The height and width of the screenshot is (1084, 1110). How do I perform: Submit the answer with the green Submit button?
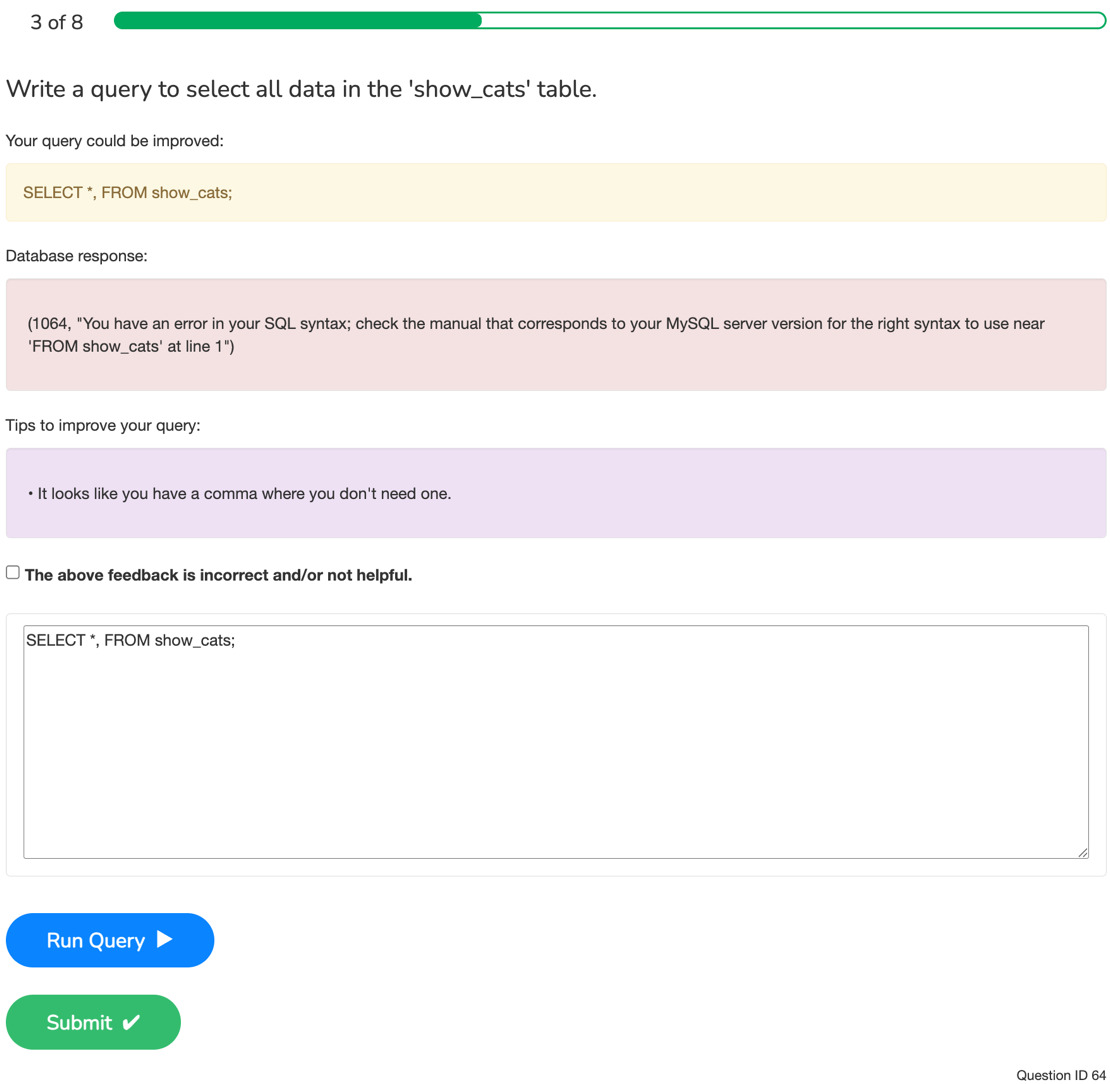93,1022
